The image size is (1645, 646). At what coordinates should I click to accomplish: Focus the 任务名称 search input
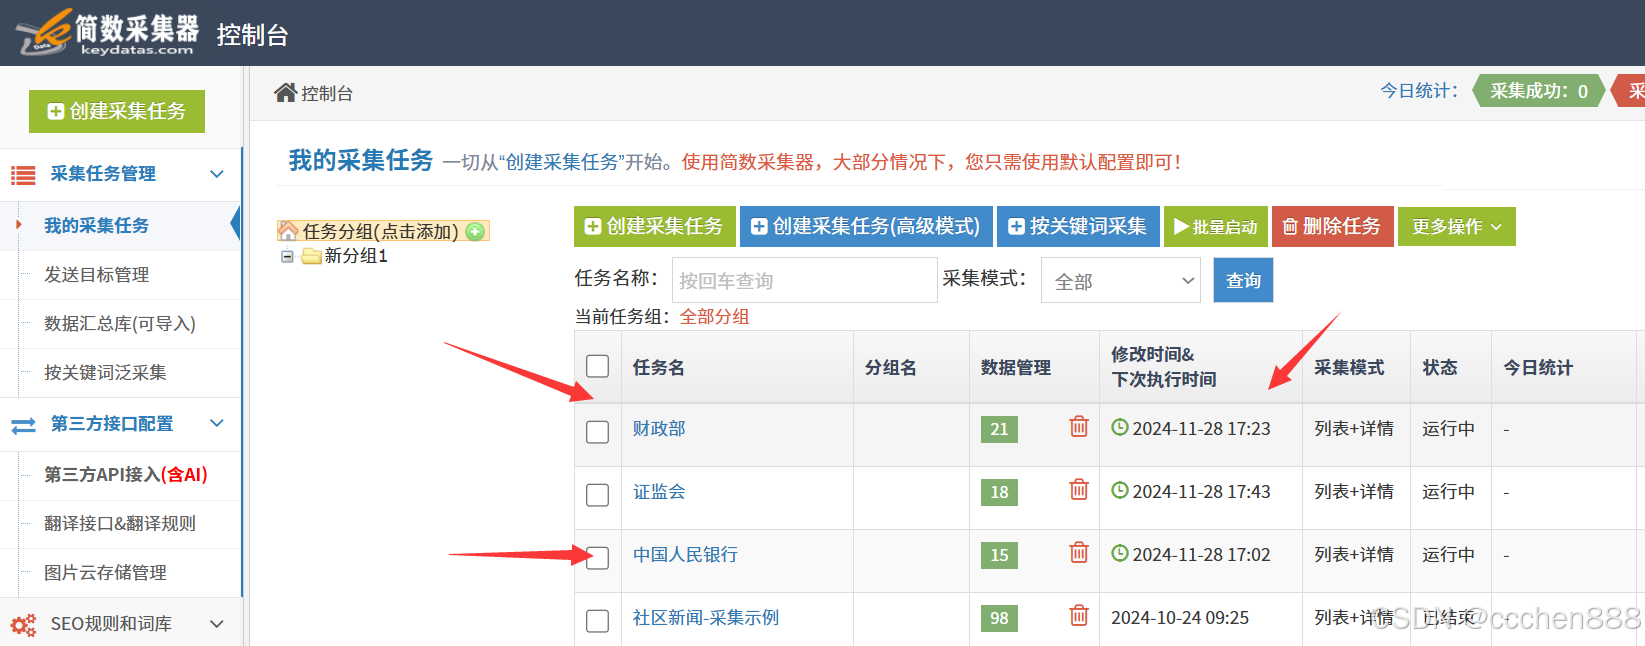coord(804,280)
